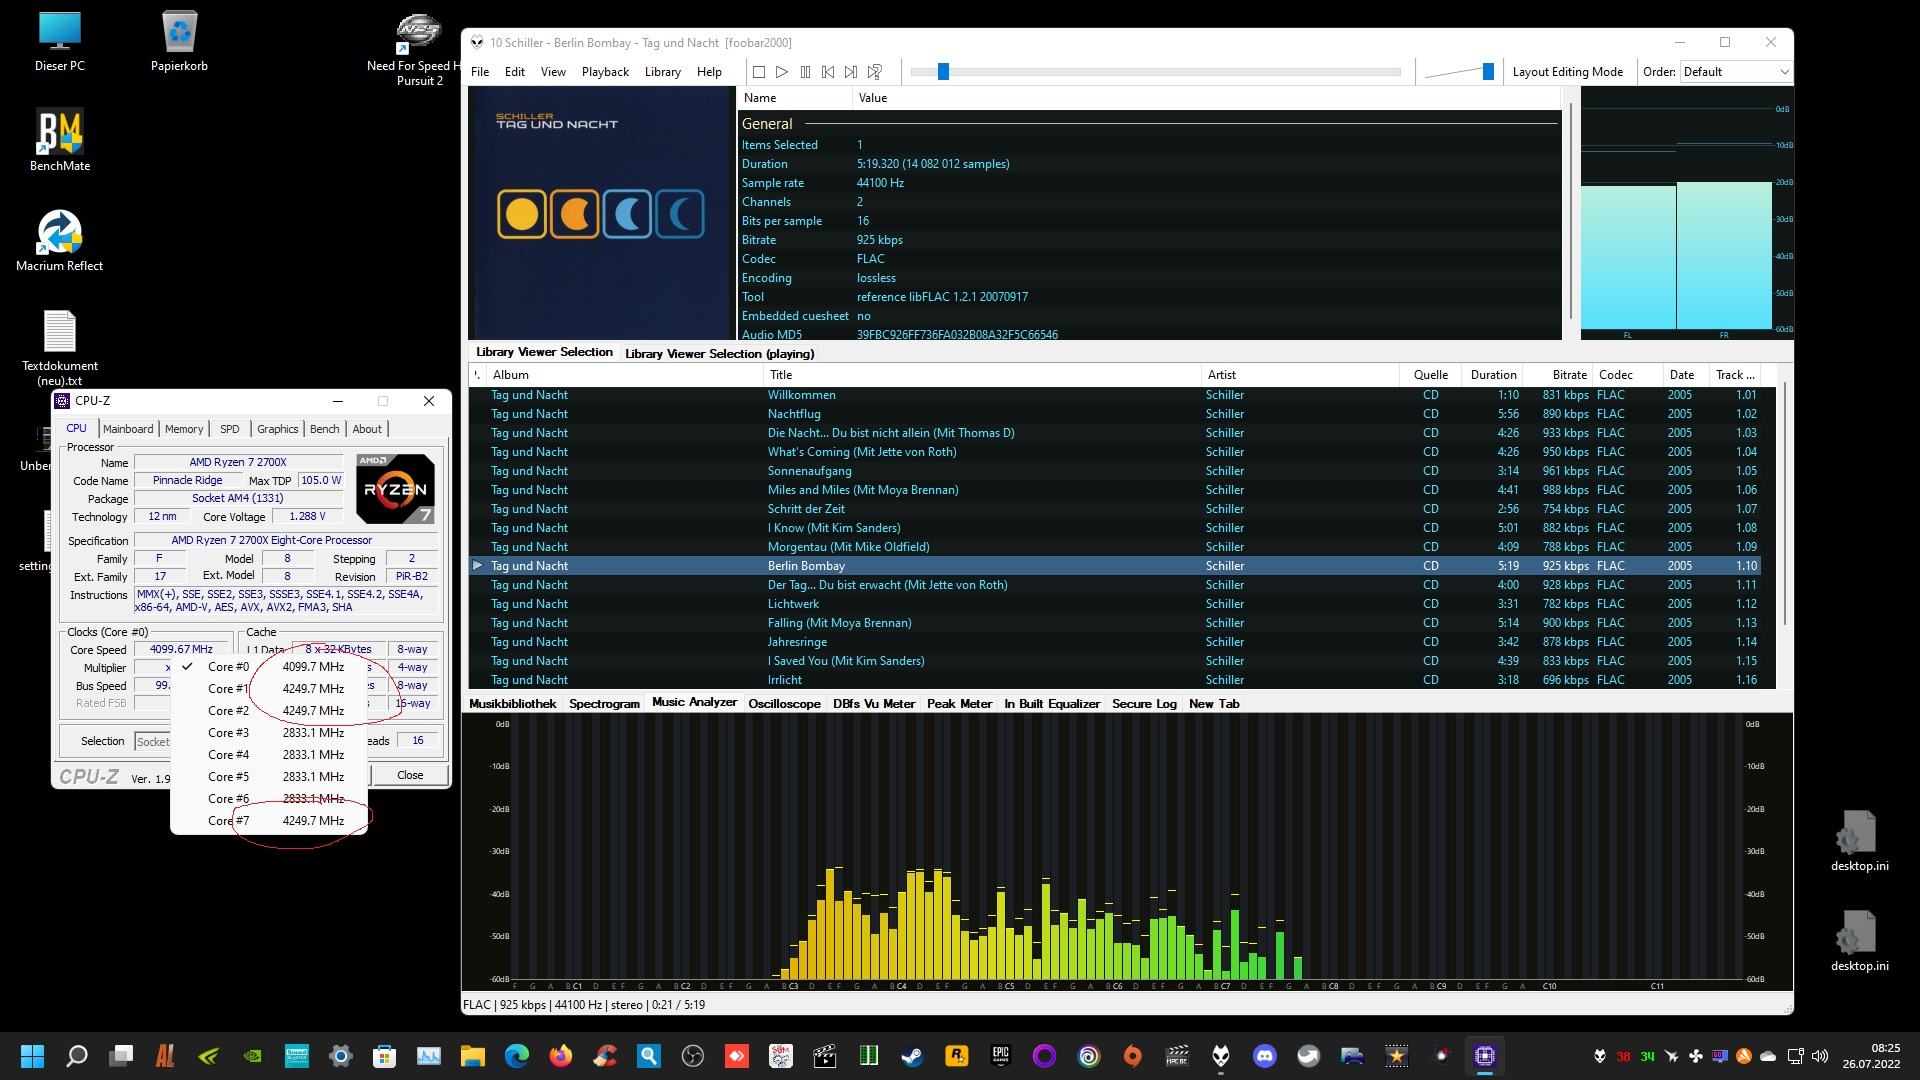Skip to previous track
The image size is (1920, 1080).
(828, 72)
